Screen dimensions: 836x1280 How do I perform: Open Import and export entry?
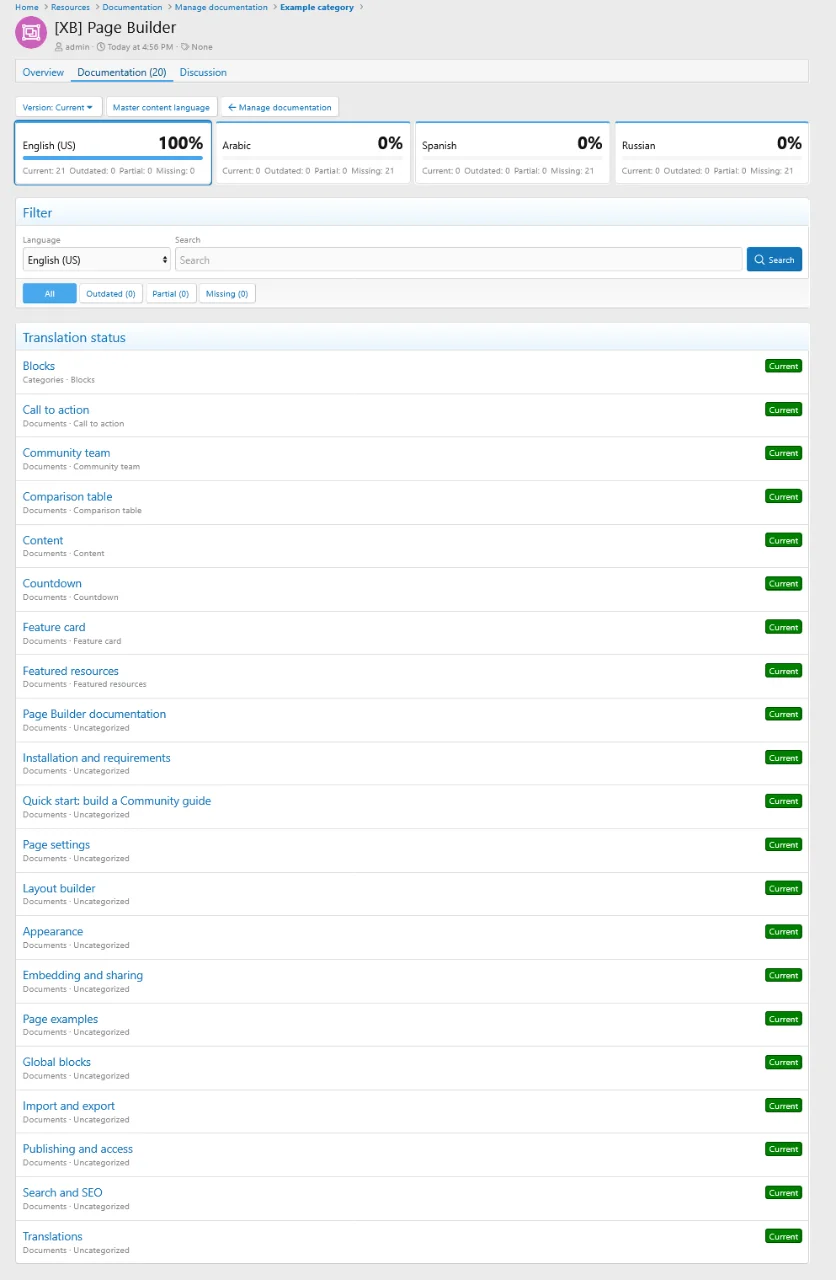pyautogui.click(x=69, y=1106)
